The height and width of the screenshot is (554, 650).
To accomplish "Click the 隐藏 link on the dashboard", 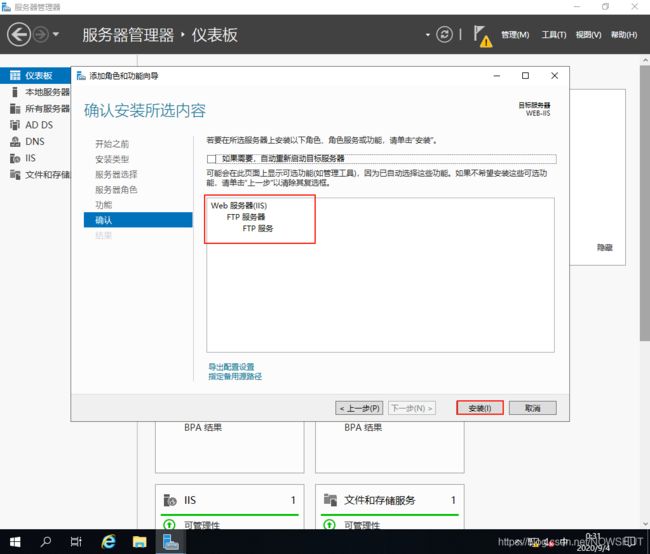I will (x=605, y=248).
